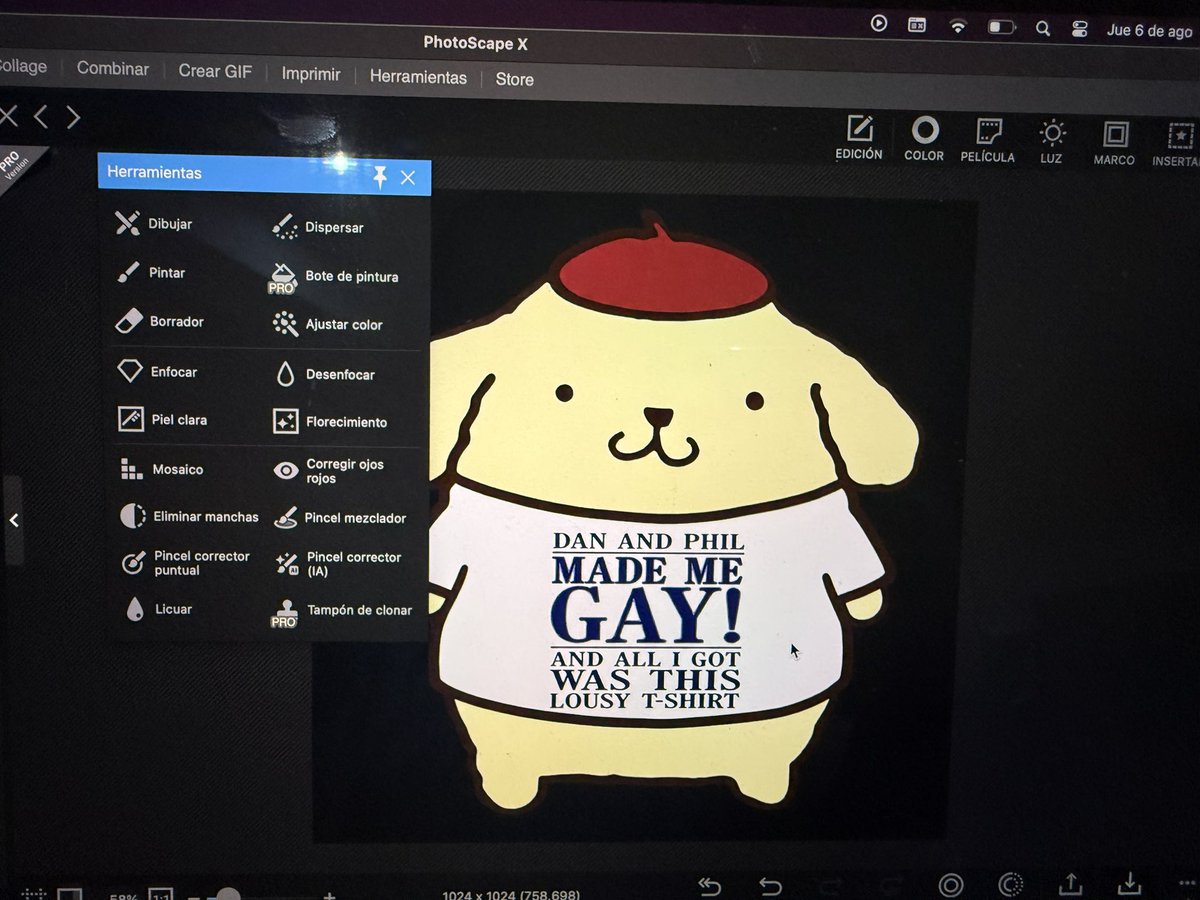The image size is (1200, 900).
Task: Click the battery status icon
Action: [1001, 27]
